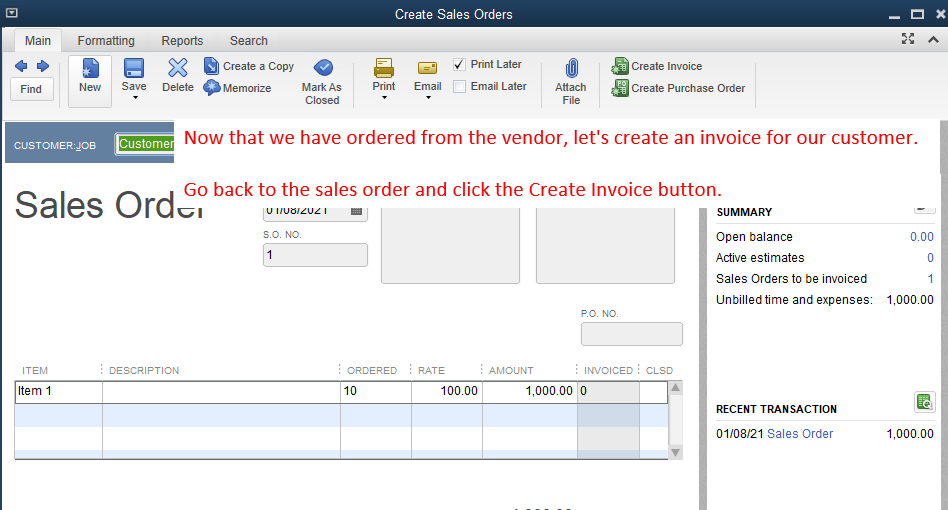
Task: Click the Open balance 0.00 value
Action: (922, 237)
